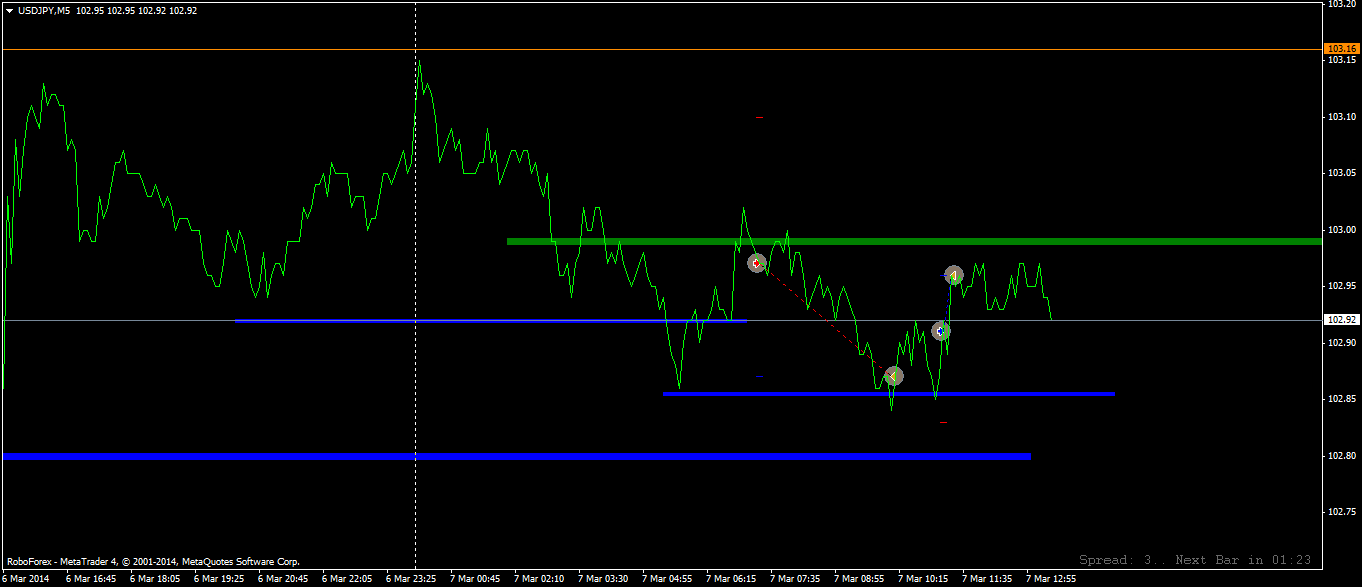Click the 102.80 price scale label

(1340, 456)
